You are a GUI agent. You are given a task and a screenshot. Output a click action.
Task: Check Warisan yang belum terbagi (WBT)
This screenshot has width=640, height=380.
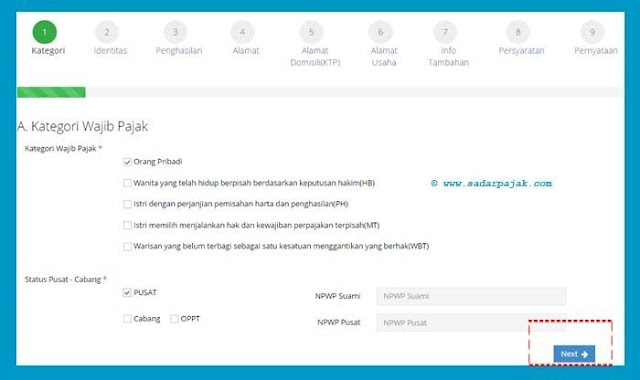click(127, 247)
